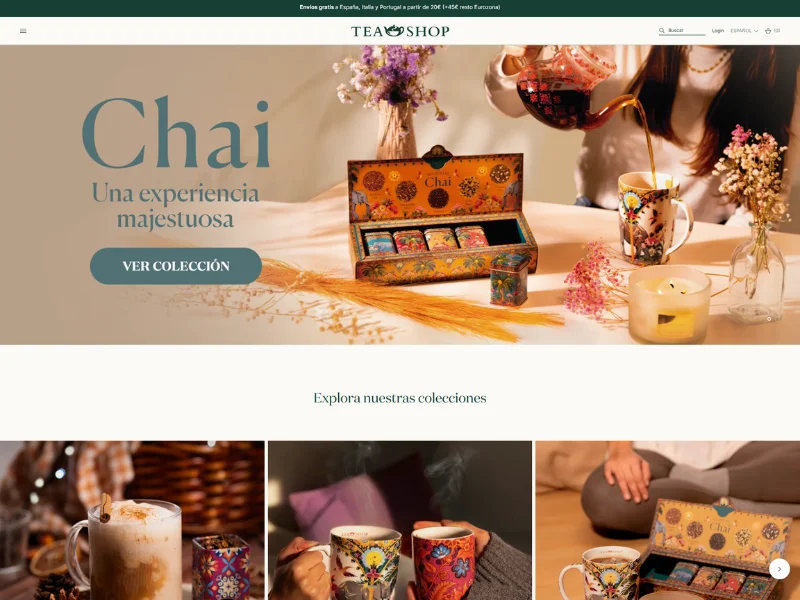Viewport: 800px width, 600px height.
Task: Click the cart item count
Action: point(777,31)
